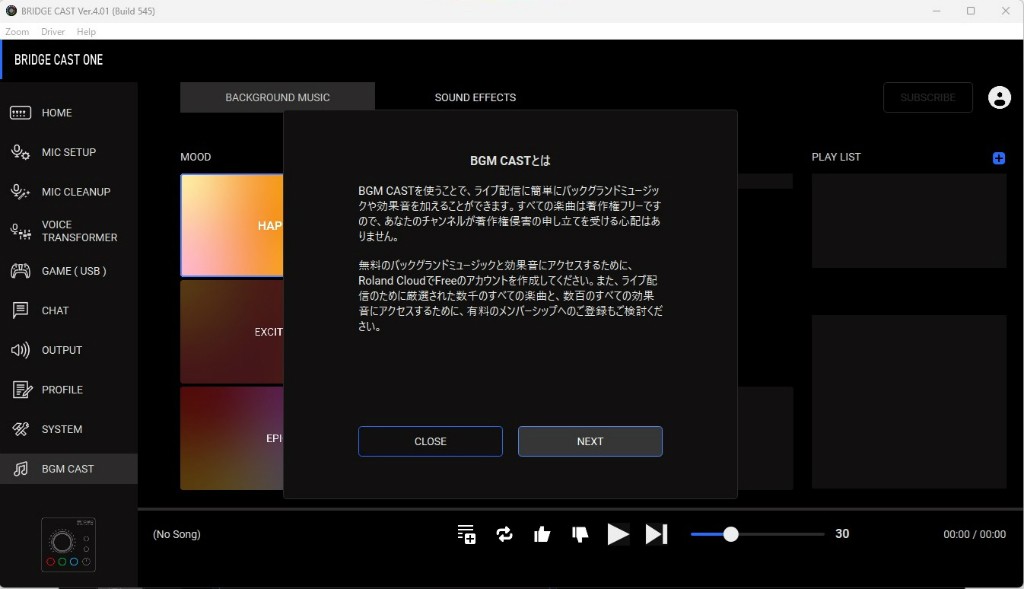Toggle repeat playback icon

tap(504, 534)
